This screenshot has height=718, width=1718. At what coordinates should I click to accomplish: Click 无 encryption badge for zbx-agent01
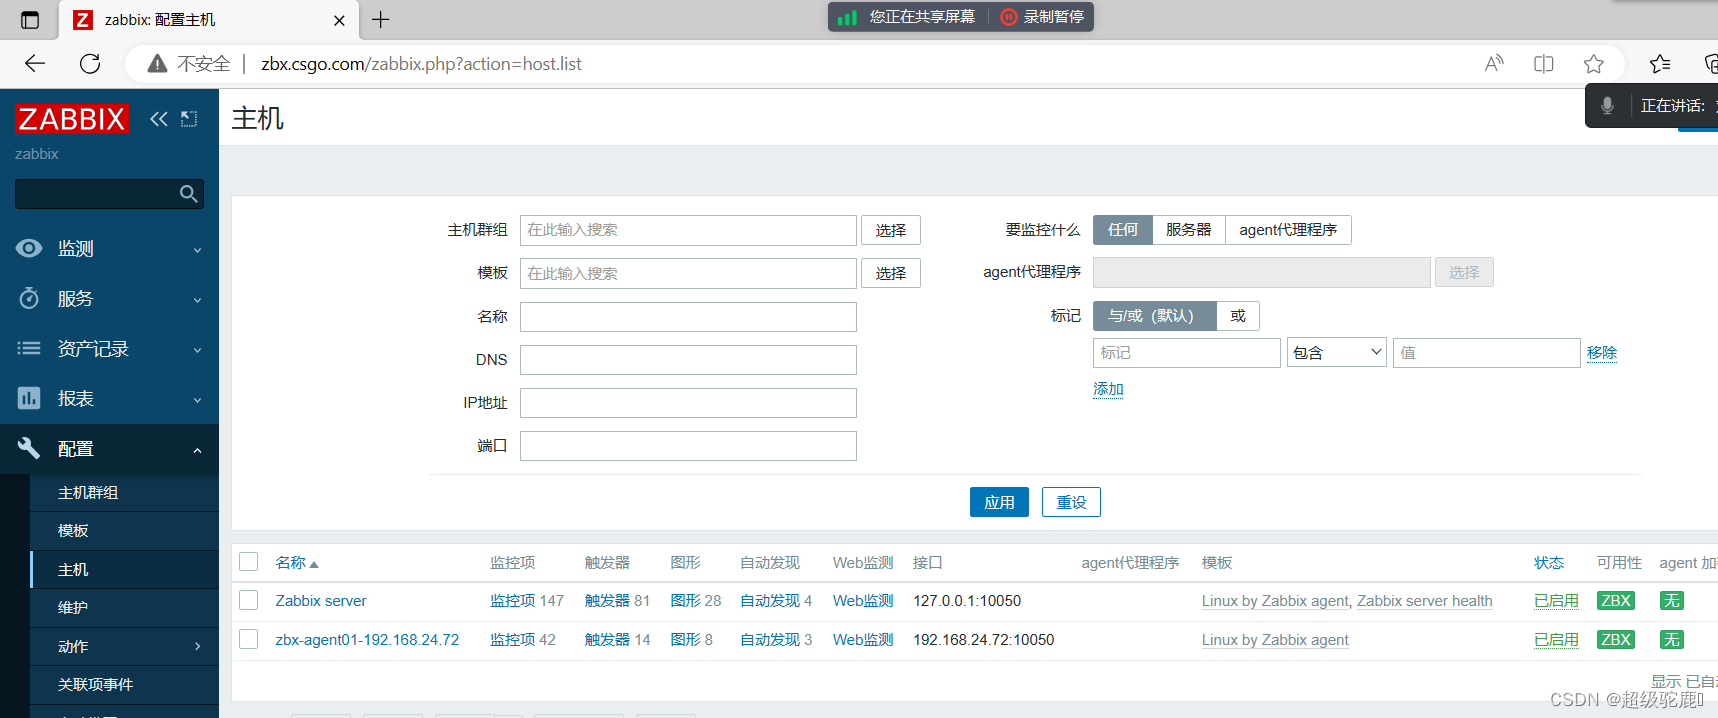point(1672,640)
